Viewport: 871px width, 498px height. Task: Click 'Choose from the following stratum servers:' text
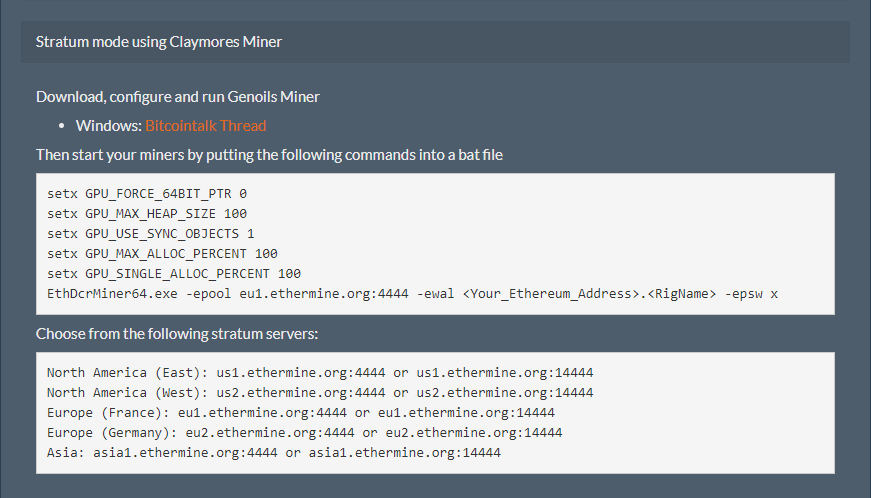[177, 334]
